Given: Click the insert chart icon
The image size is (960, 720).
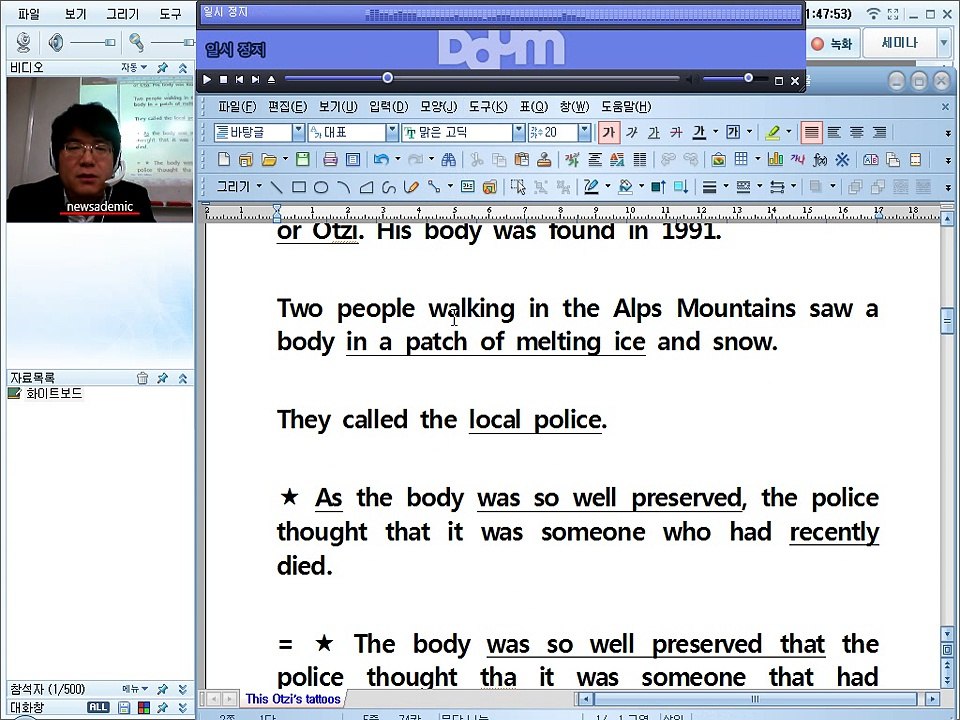Looking at the screenshot, I should [775, 159].
